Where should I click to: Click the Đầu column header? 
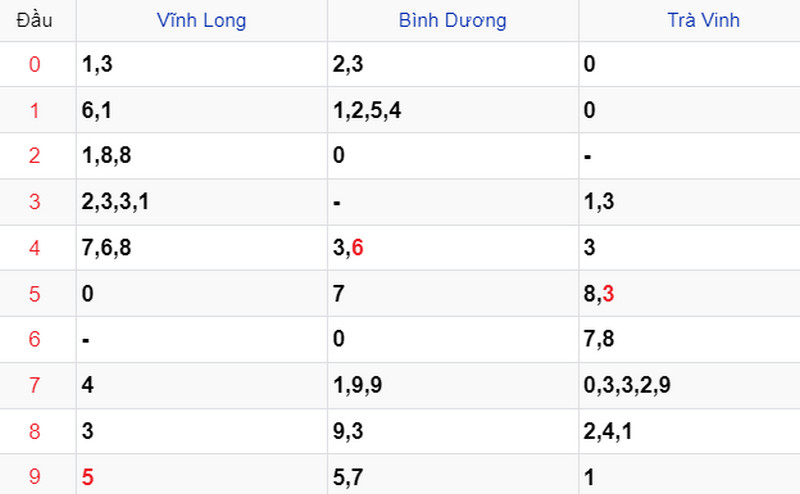coord(34,20)
